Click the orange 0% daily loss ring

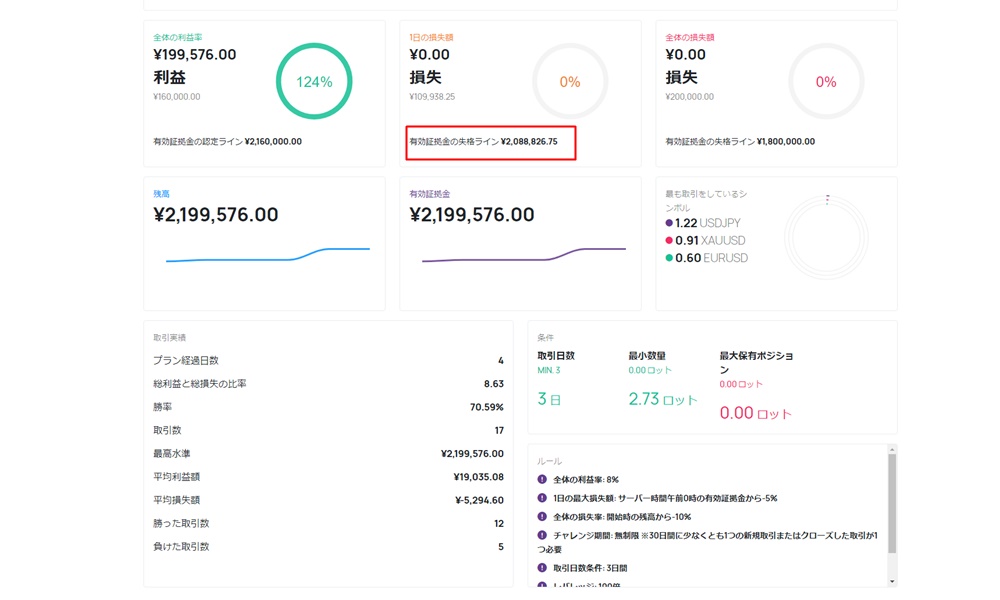tap(570, 82)
